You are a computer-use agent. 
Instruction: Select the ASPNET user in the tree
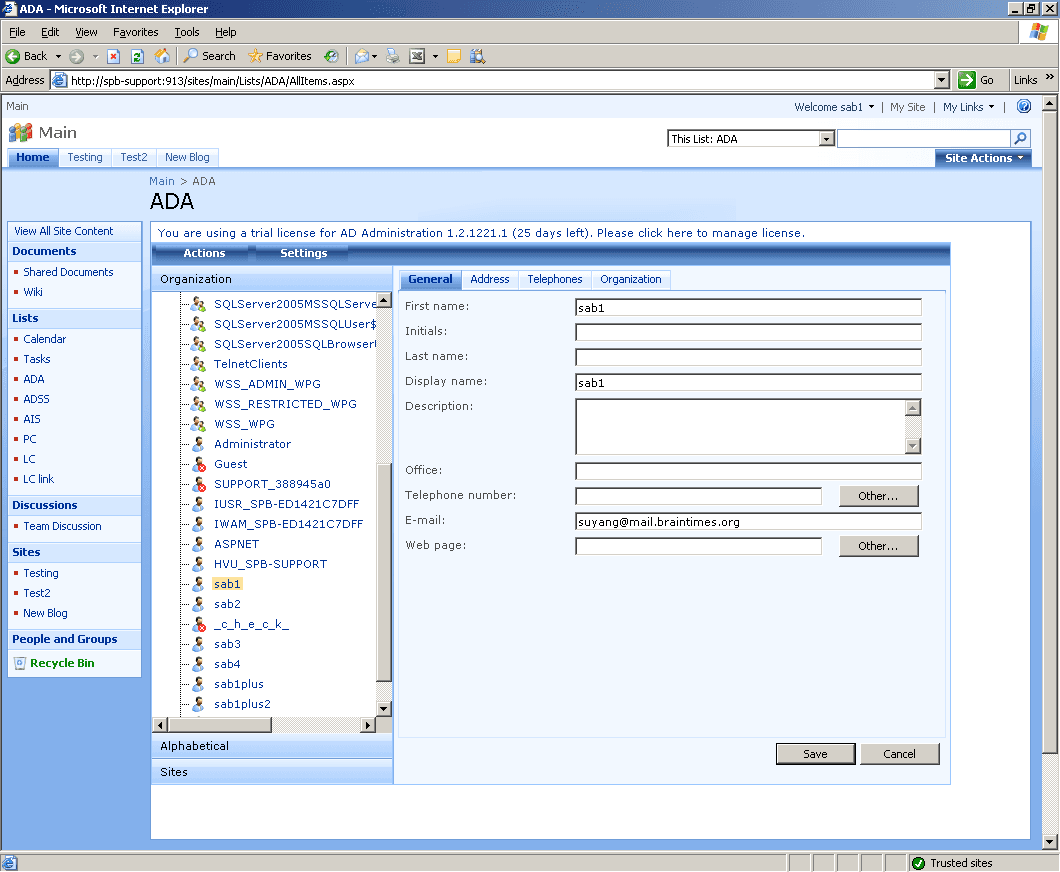[x=237, y=544]
